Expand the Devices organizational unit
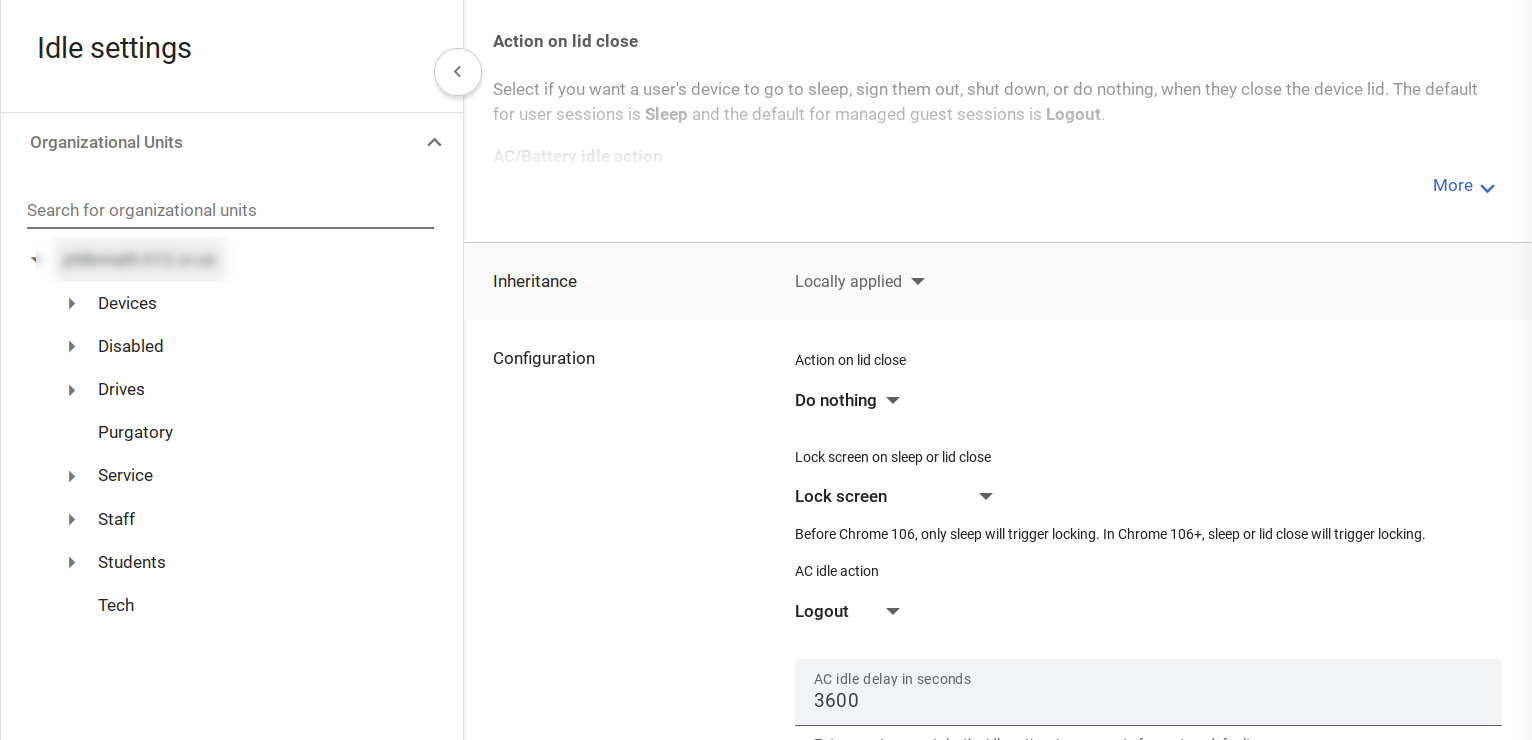1532x740 pixels. (72, 303)
